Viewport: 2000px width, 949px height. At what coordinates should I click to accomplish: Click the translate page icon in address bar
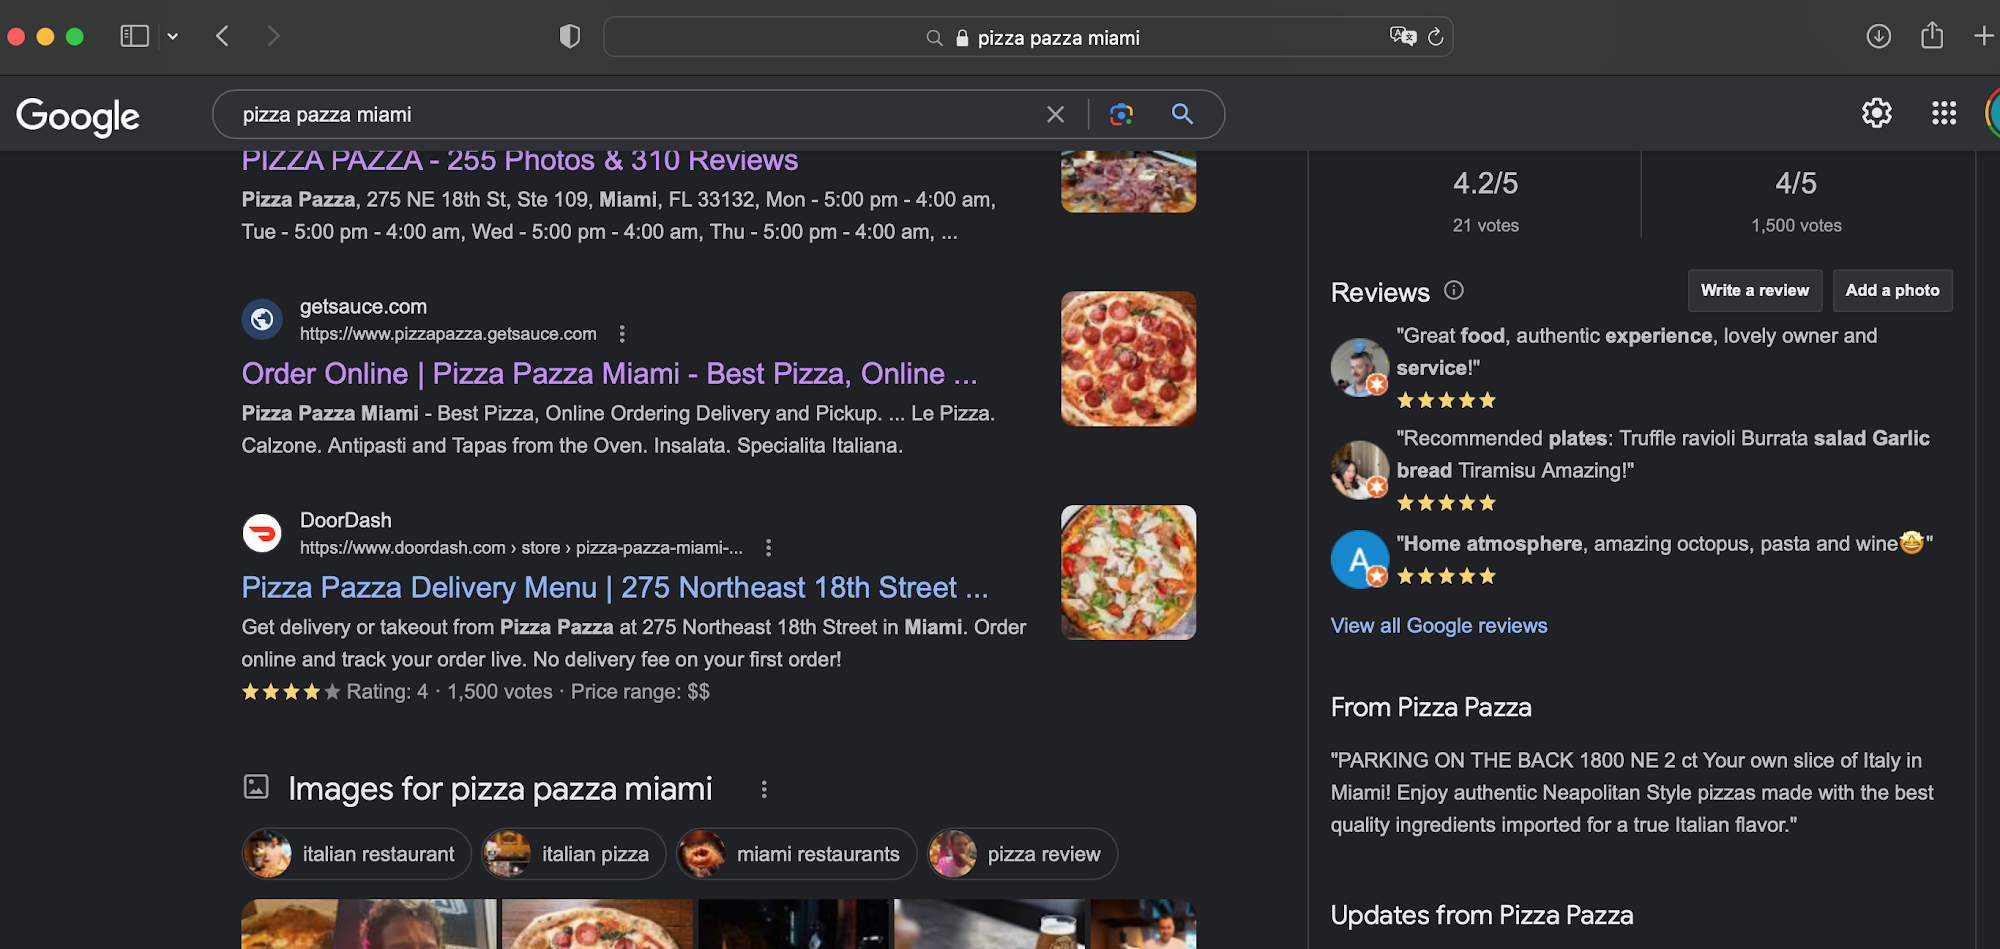point(1402,37)
